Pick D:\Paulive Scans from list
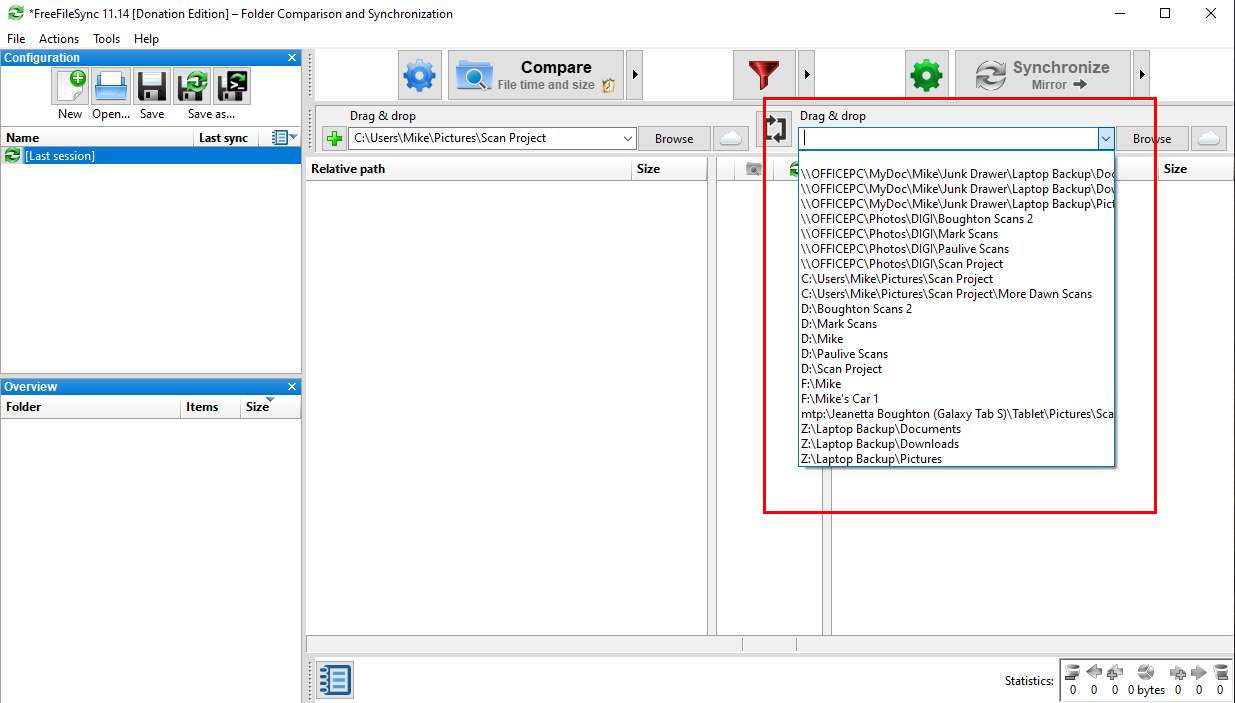The height and width of the screenshot is (703, 1235). [x=956, y=354]
